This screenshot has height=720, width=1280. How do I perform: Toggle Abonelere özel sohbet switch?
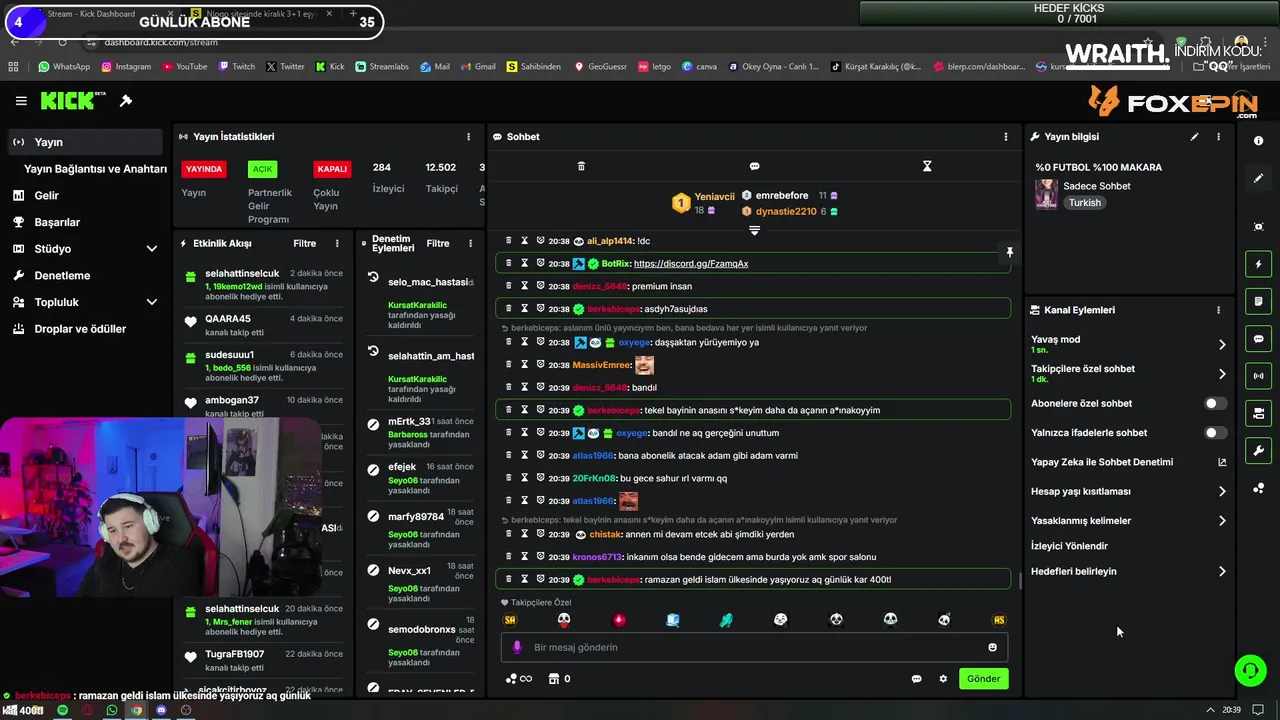[1215, 404]
